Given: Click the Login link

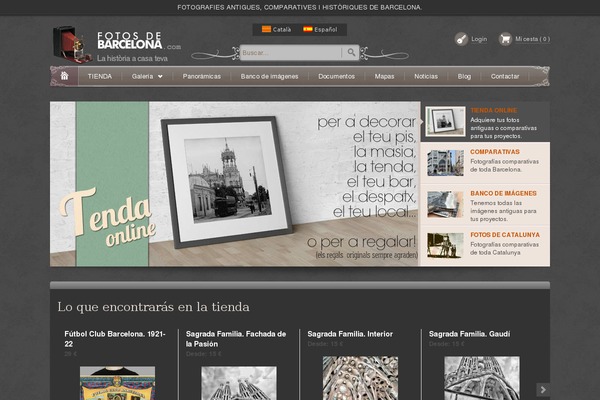Looking at the screenshot, I should tap(479, 39).
